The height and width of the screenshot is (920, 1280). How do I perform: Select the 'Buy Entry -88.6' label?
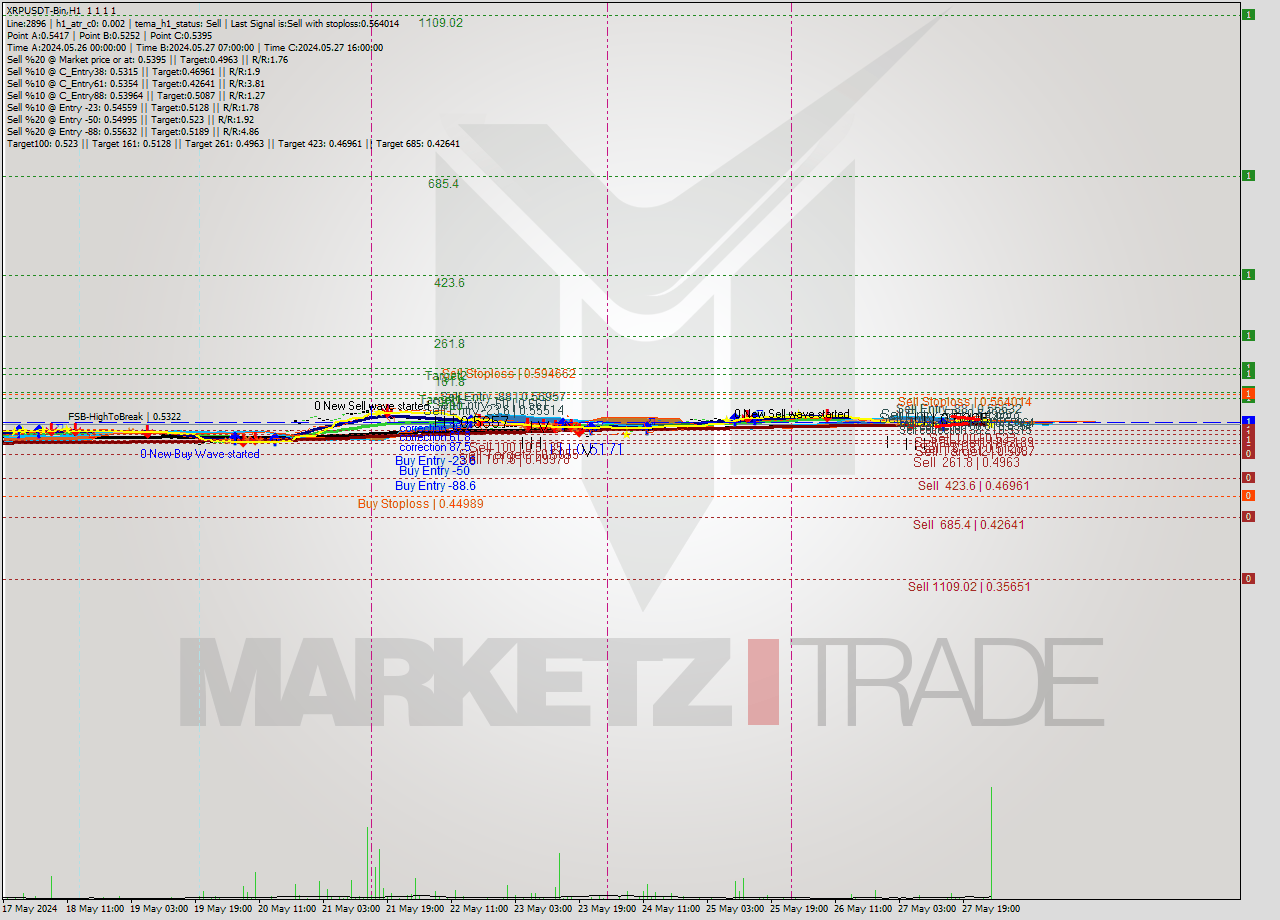[x=435, y=486]
